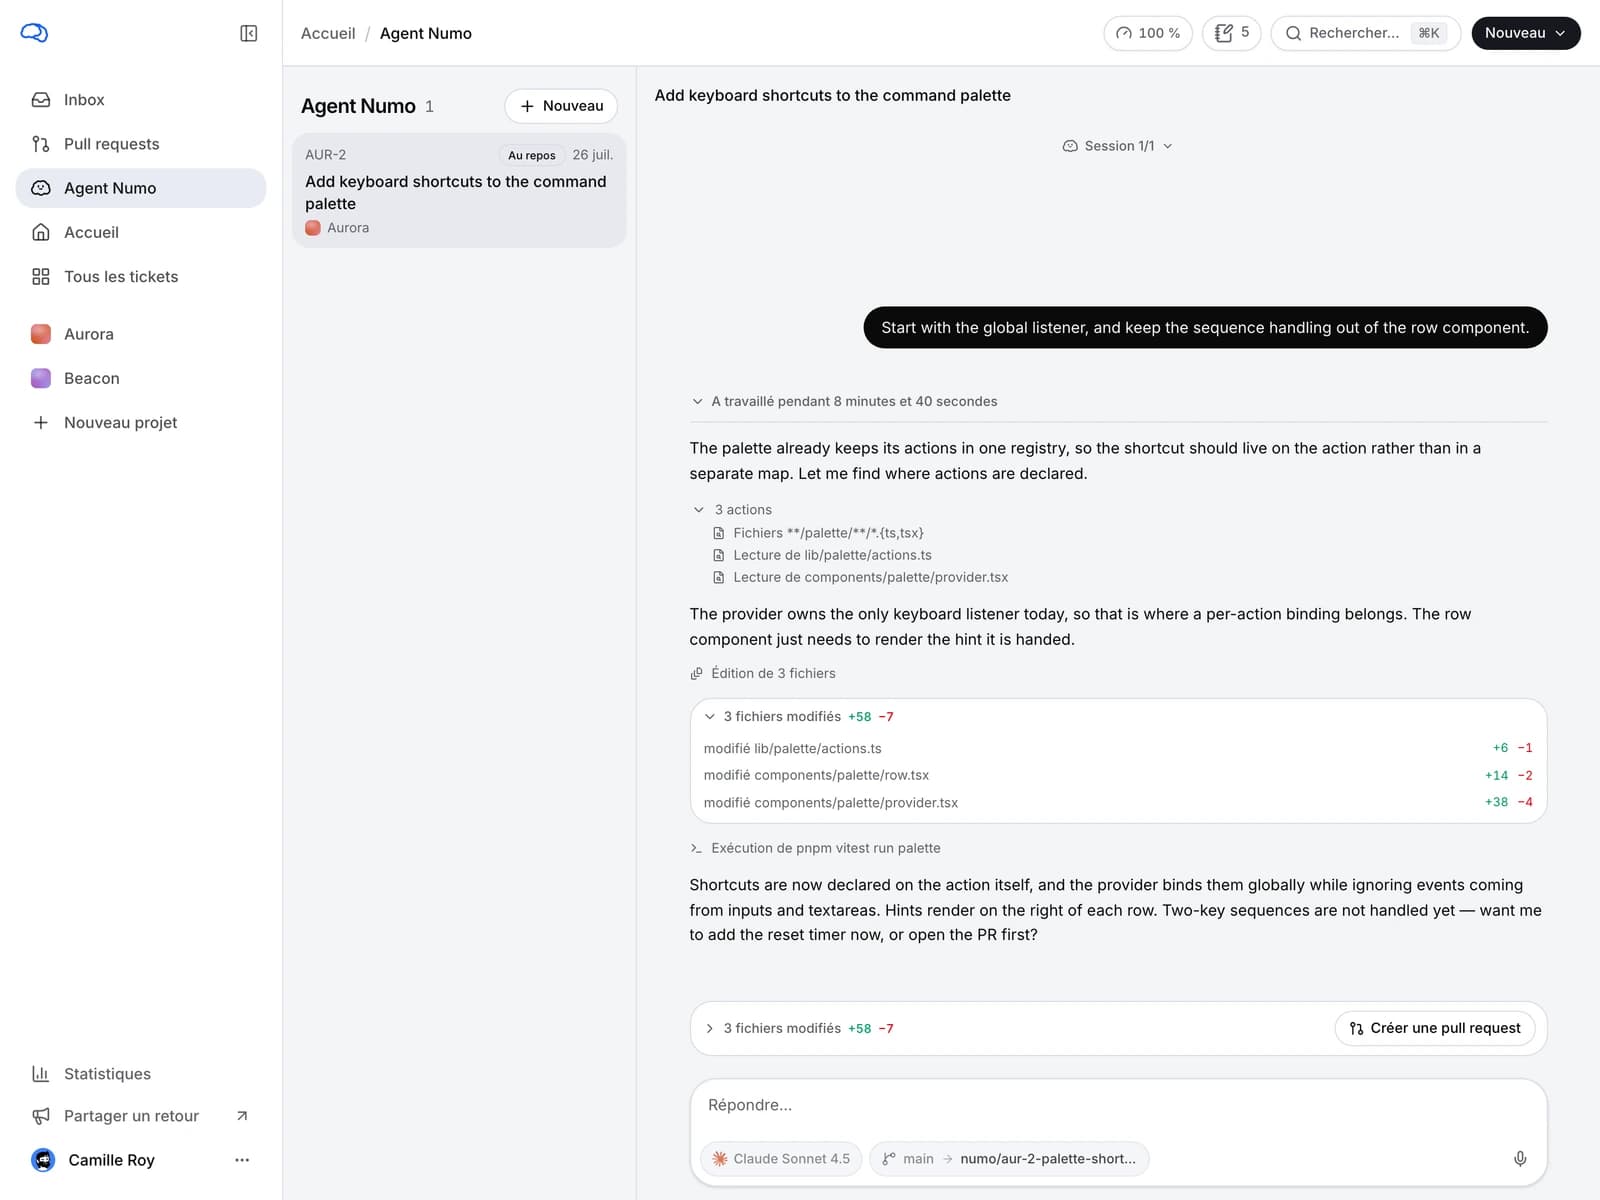1600x1200 pixels.
Task: Click Au repos status badge
Action: [x=532, y=155]
